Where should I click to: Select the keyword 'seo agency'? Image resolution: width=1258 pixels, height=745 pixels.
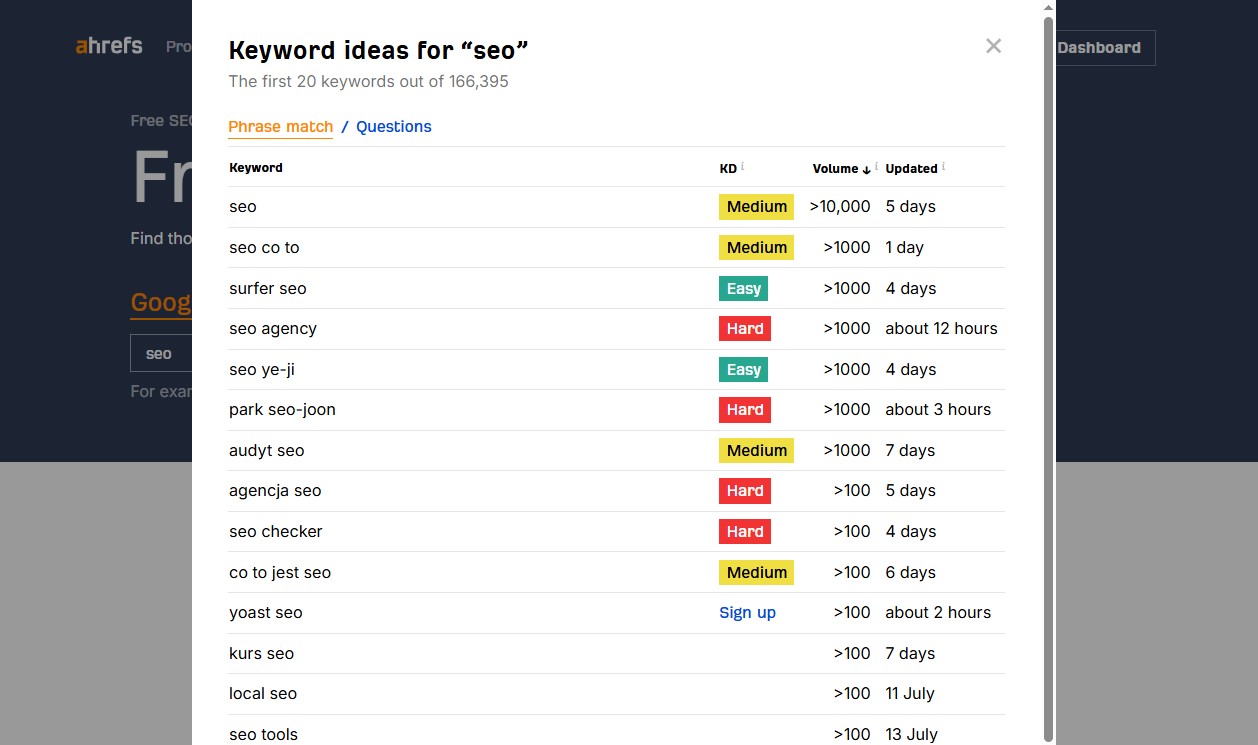click(x=273, y=329)
